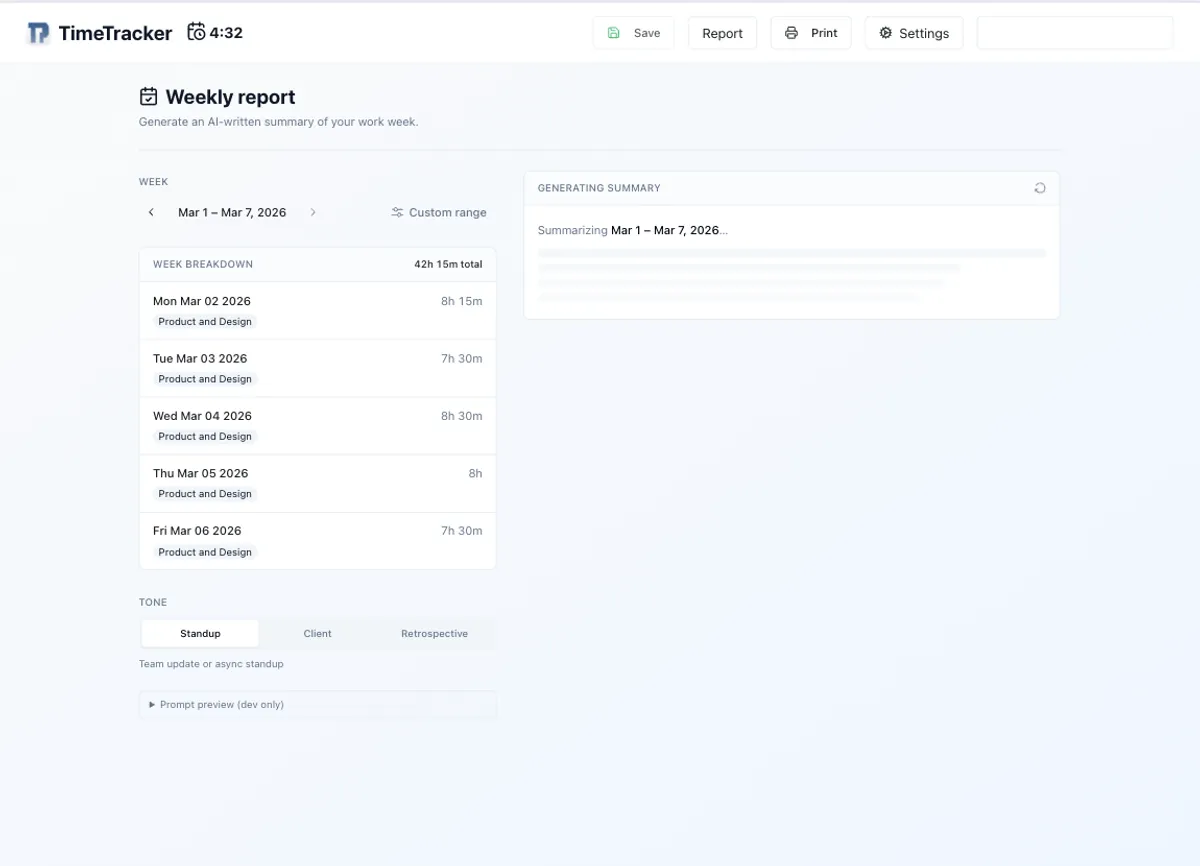This screenshot has height=866, width=1200.
Task: Keep Standup tone selected by clicking it
Action: [199, 633]
